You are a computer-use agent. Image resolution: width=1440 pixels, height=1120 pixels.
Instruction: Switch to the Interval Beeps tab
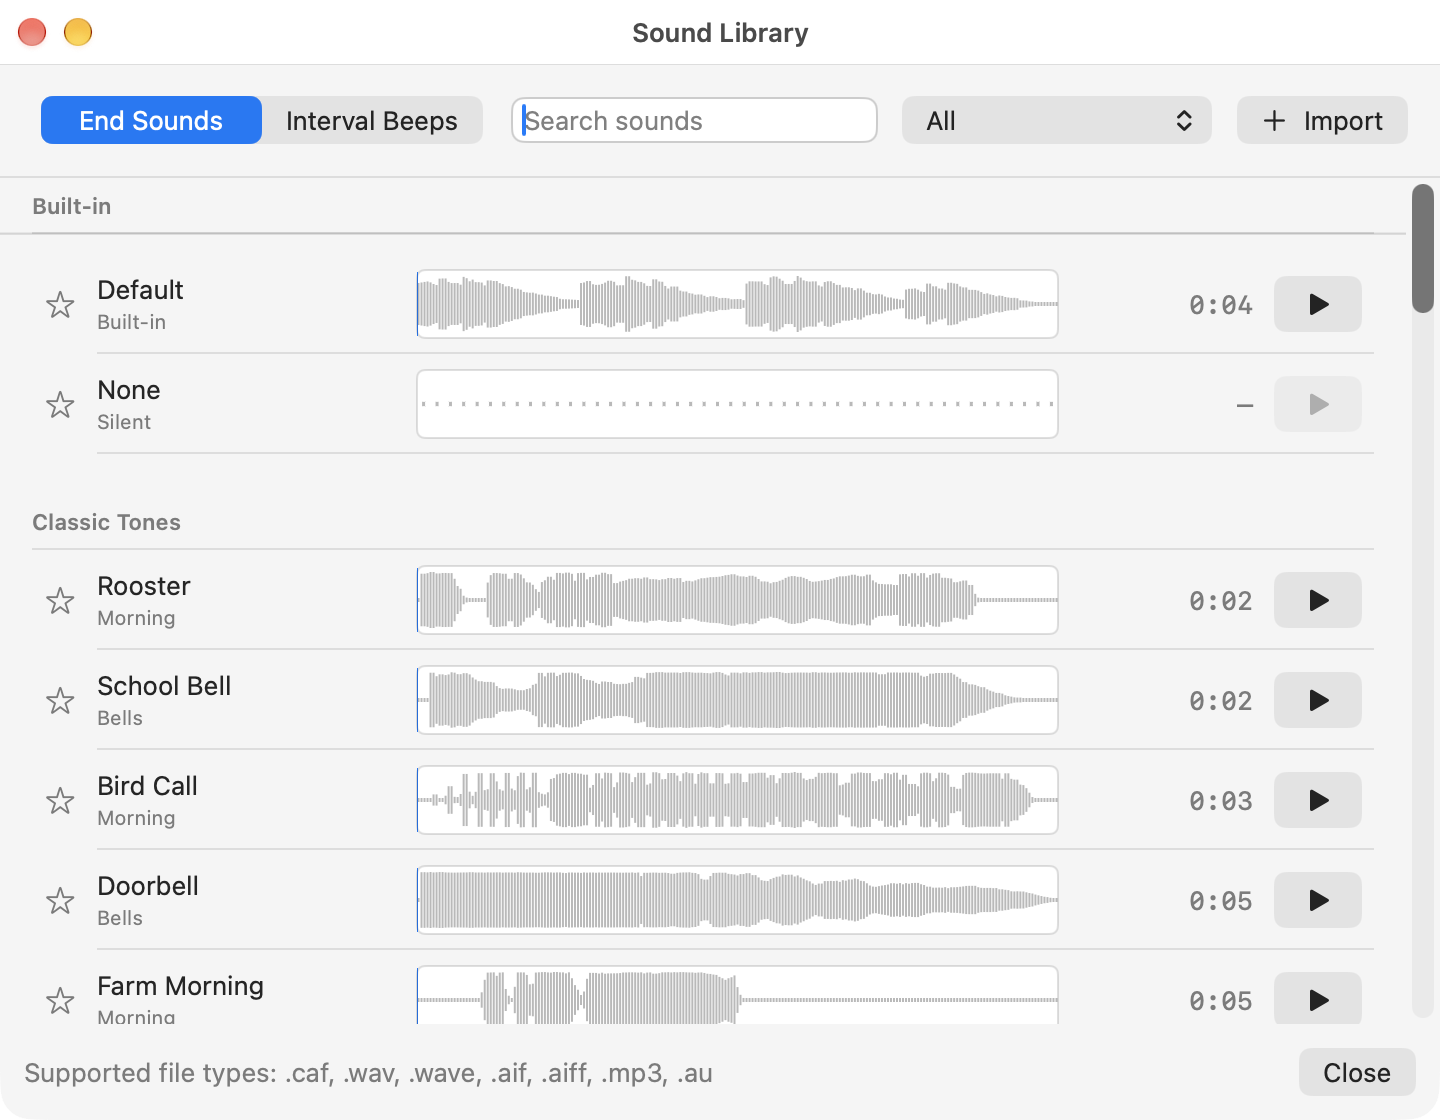[372, 120]
